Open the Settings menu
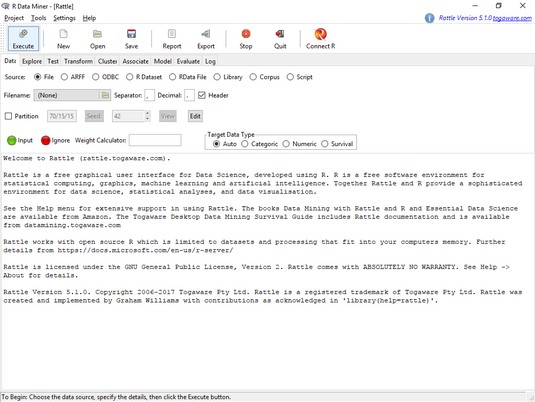 (64, 18)
